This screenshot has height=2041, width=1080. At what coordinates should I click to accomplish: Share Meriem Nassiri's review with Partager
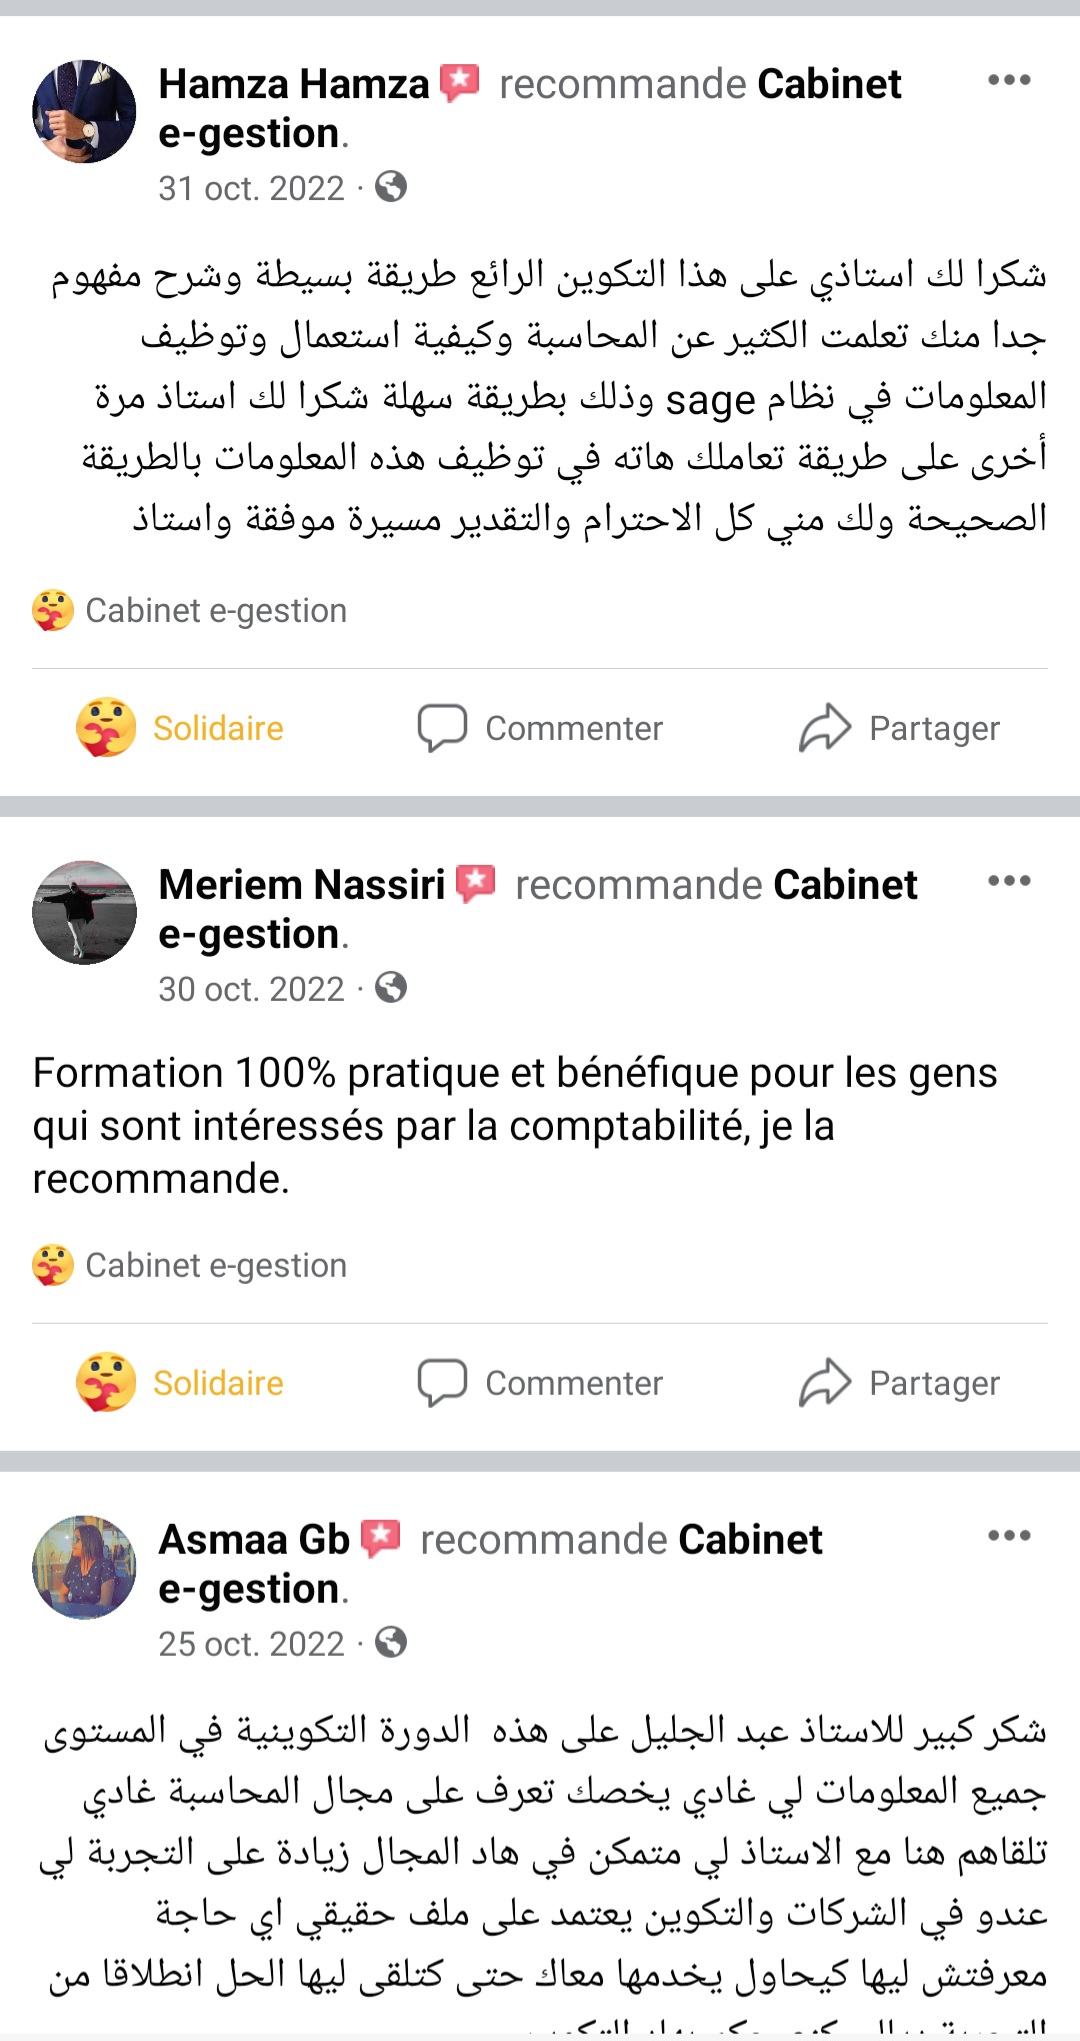point(899,1383)
